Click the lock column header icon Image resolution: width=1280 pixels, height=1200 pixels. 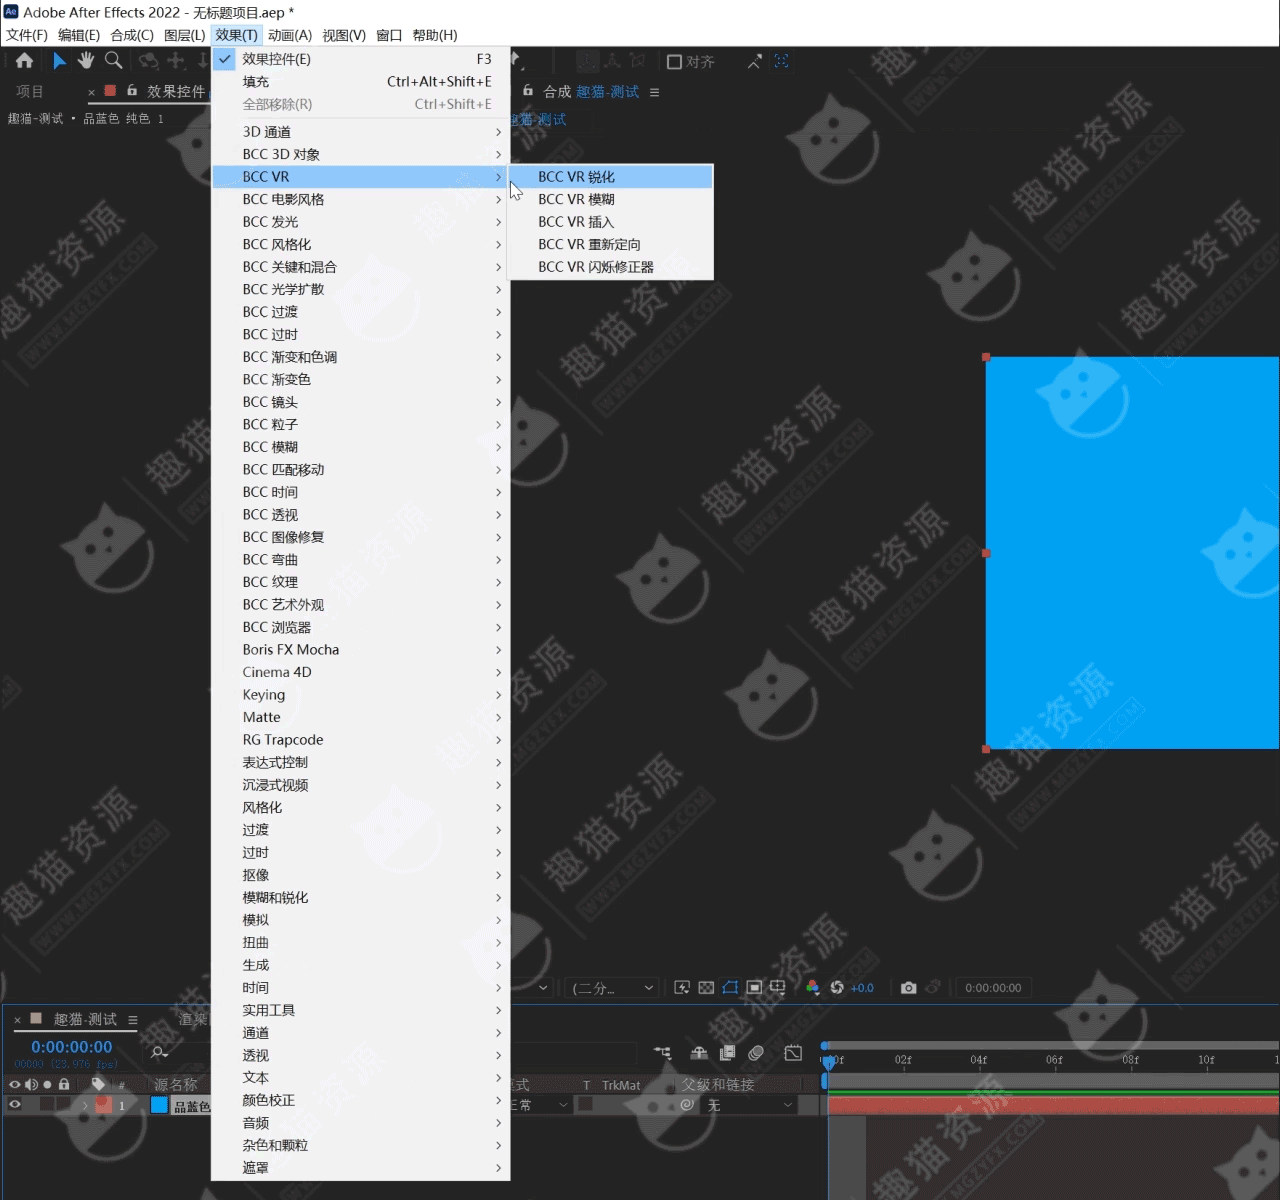tap(64, 1084)
